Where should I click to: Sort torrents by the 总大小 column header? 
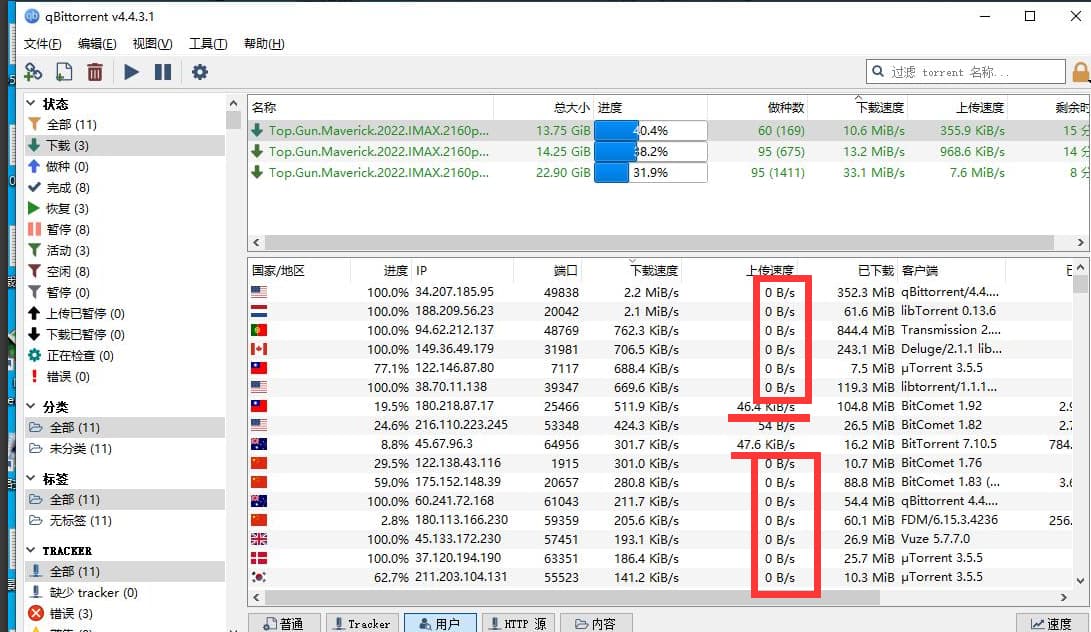(543, 107)
